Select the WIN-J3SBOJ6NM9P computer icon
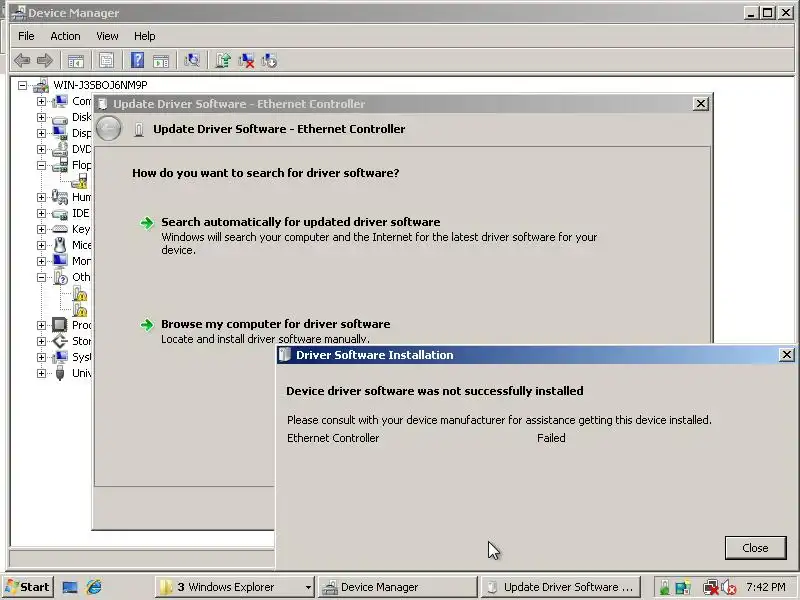Screen dimensions: 800x600 coord(41,85)
